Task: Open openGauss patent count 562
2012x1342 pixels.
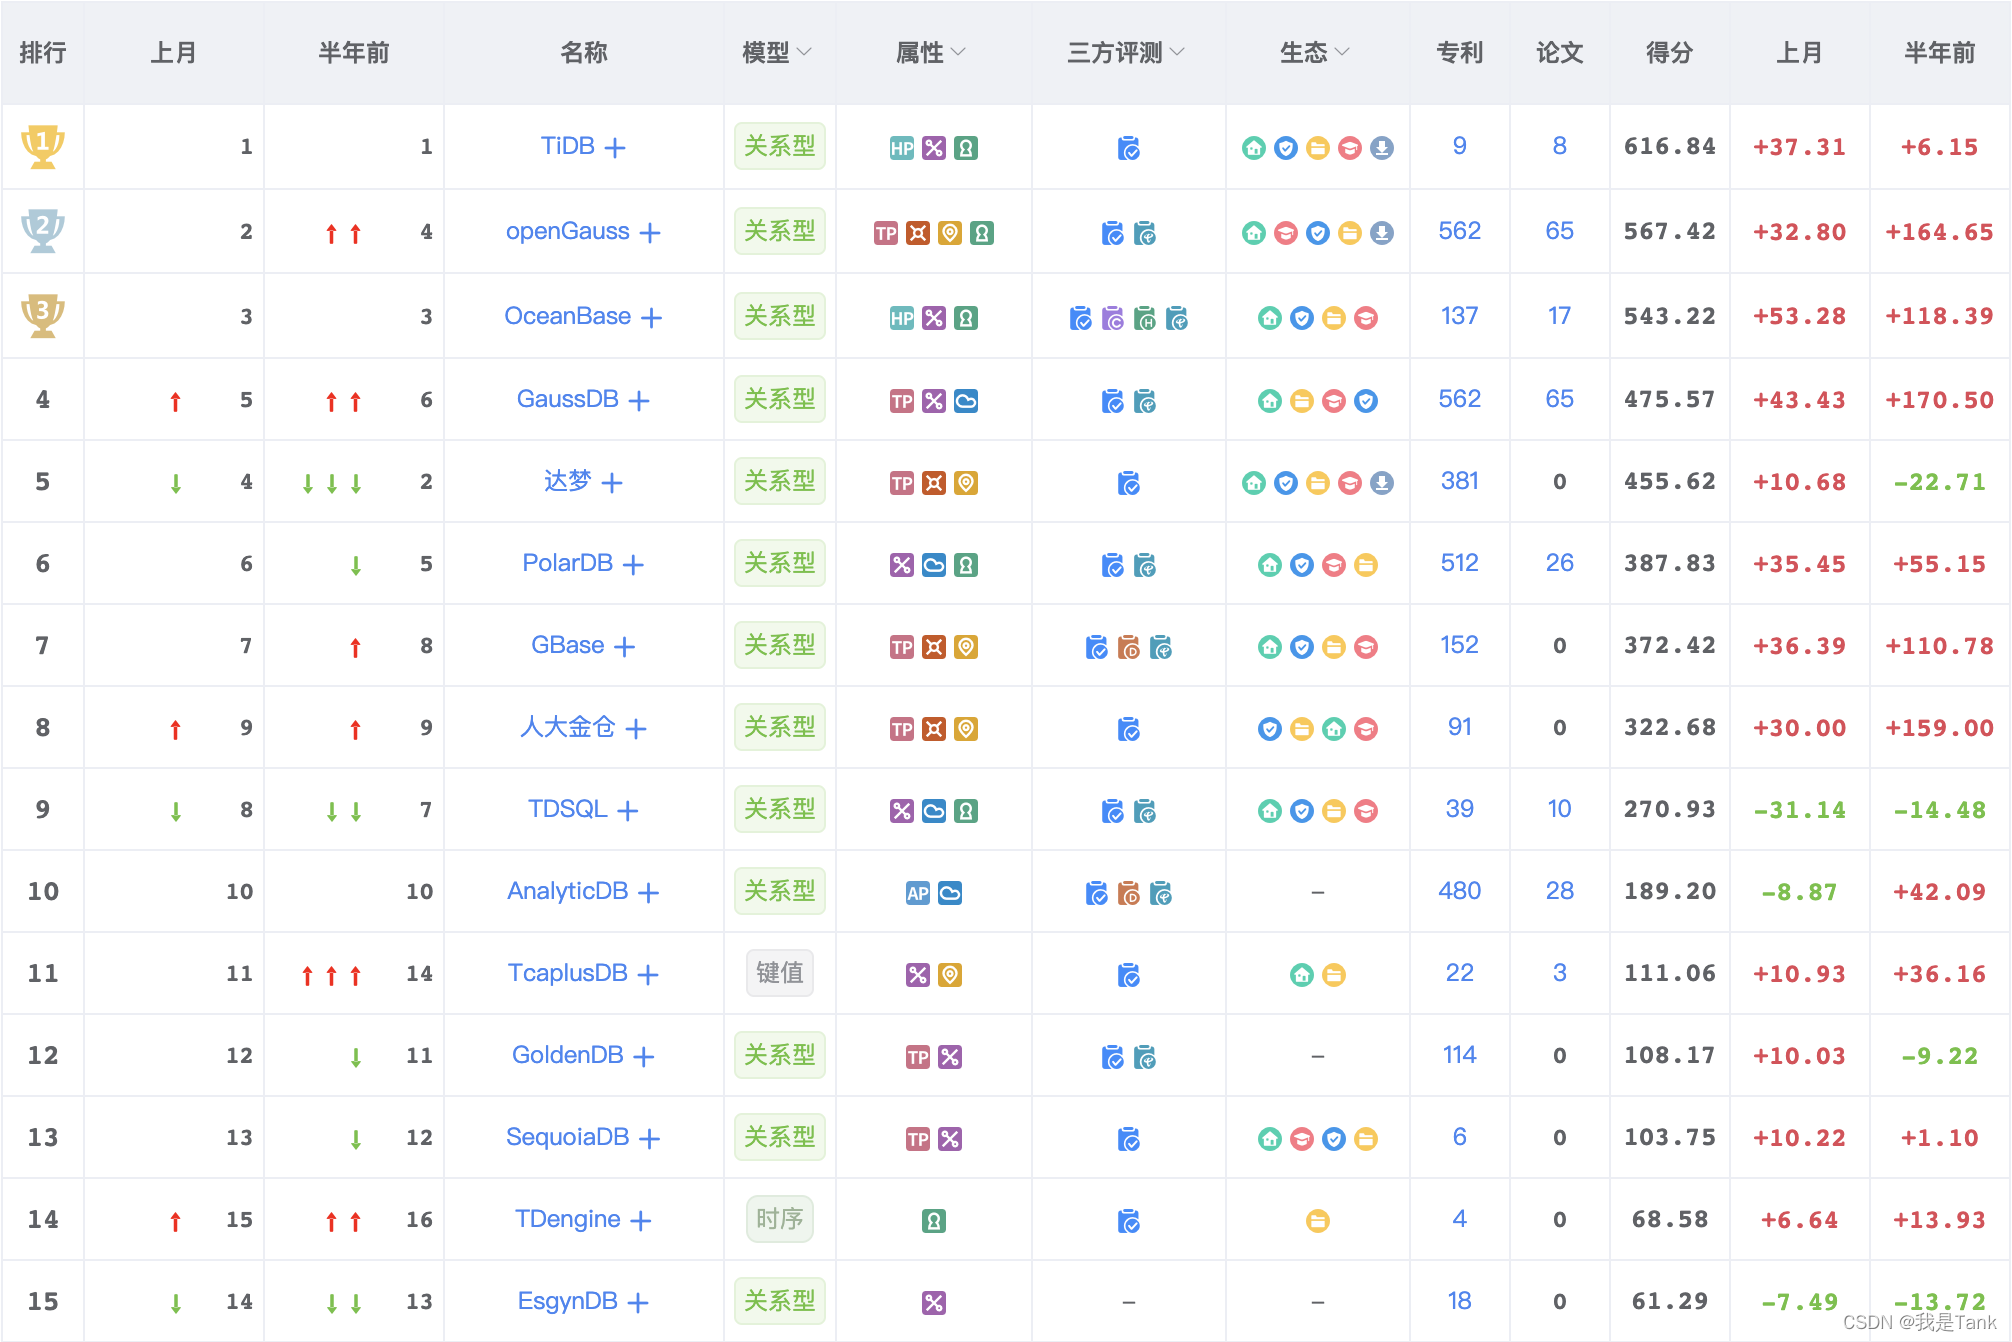Action: pos(1460,231)
